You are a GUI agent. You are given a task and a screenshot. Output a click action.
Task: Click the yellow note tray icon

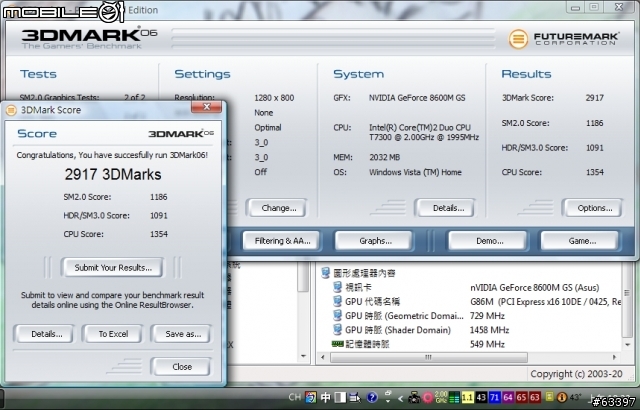(550, 397)
